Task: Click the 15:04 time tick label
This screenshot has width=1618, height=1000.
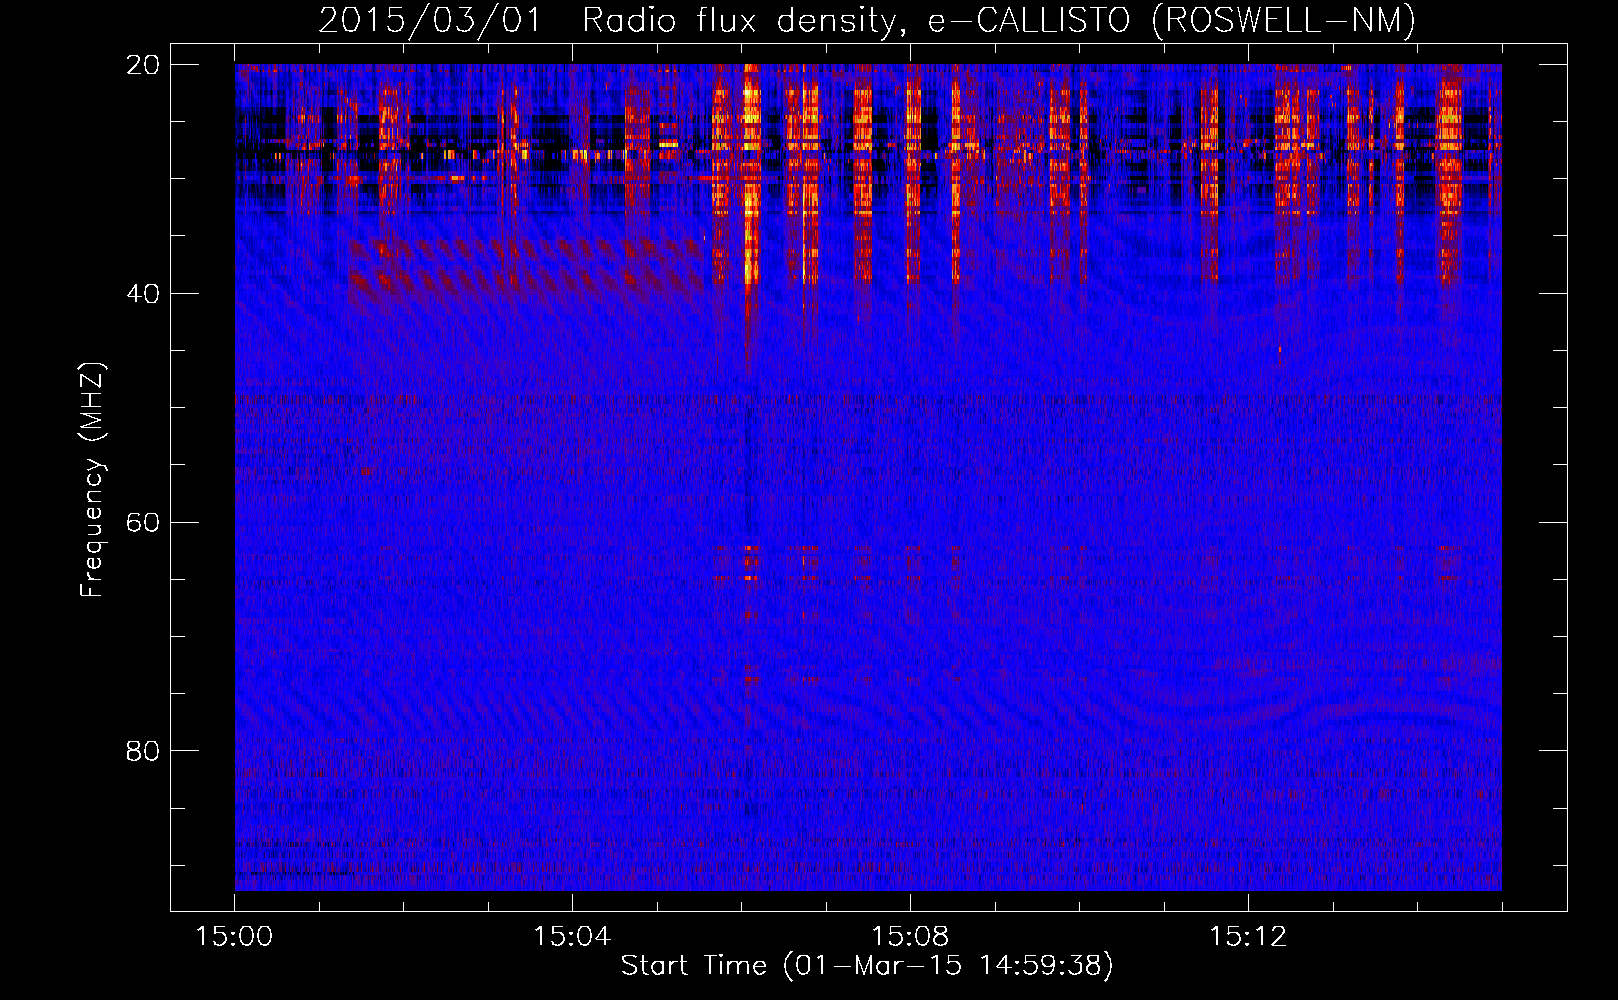Action: (572, 937)
